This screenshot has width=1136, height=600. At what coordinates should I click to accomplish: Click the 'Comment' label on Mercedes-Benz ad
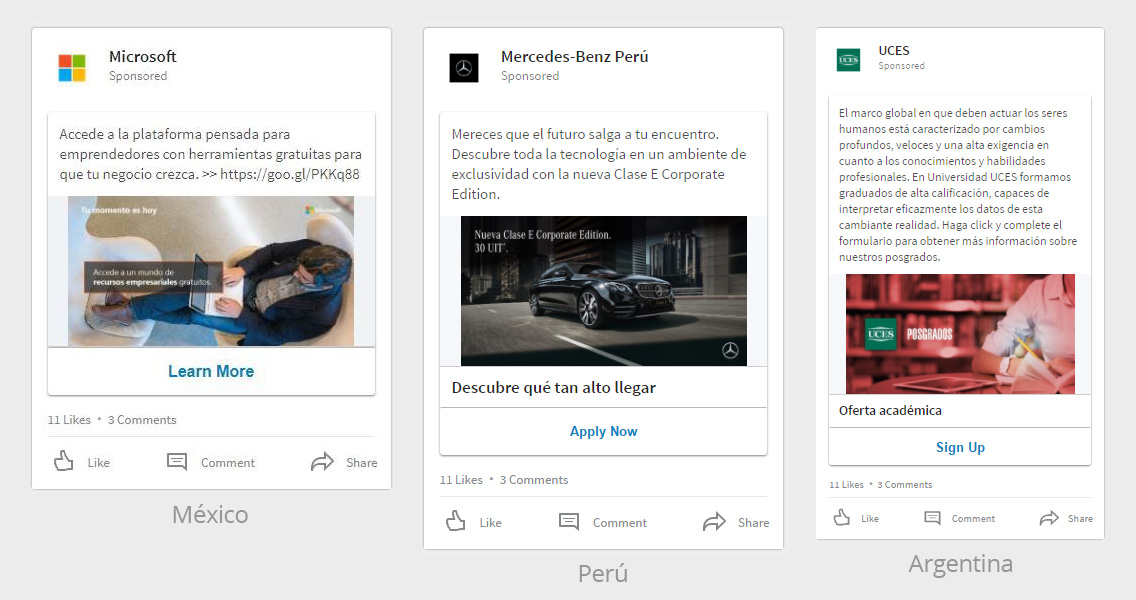(x=619, y=522)
